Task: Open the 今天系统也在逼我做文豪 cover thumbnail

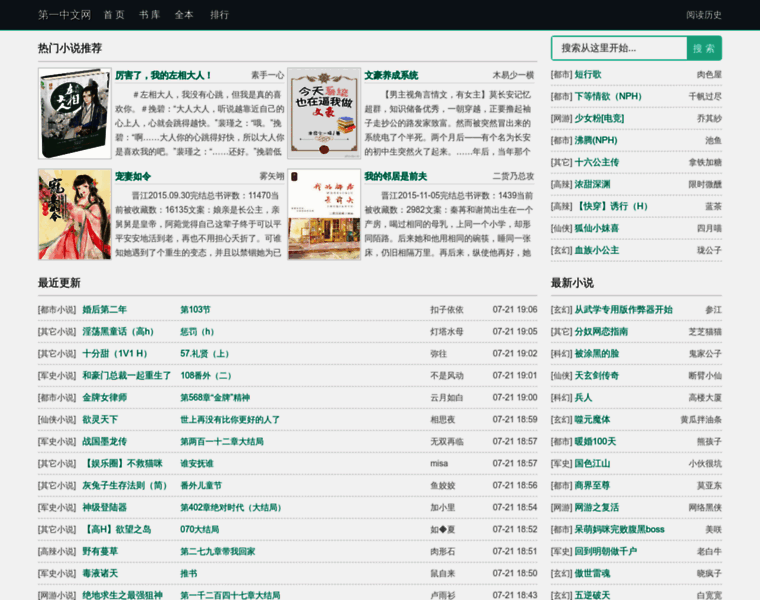Action: 324,113
